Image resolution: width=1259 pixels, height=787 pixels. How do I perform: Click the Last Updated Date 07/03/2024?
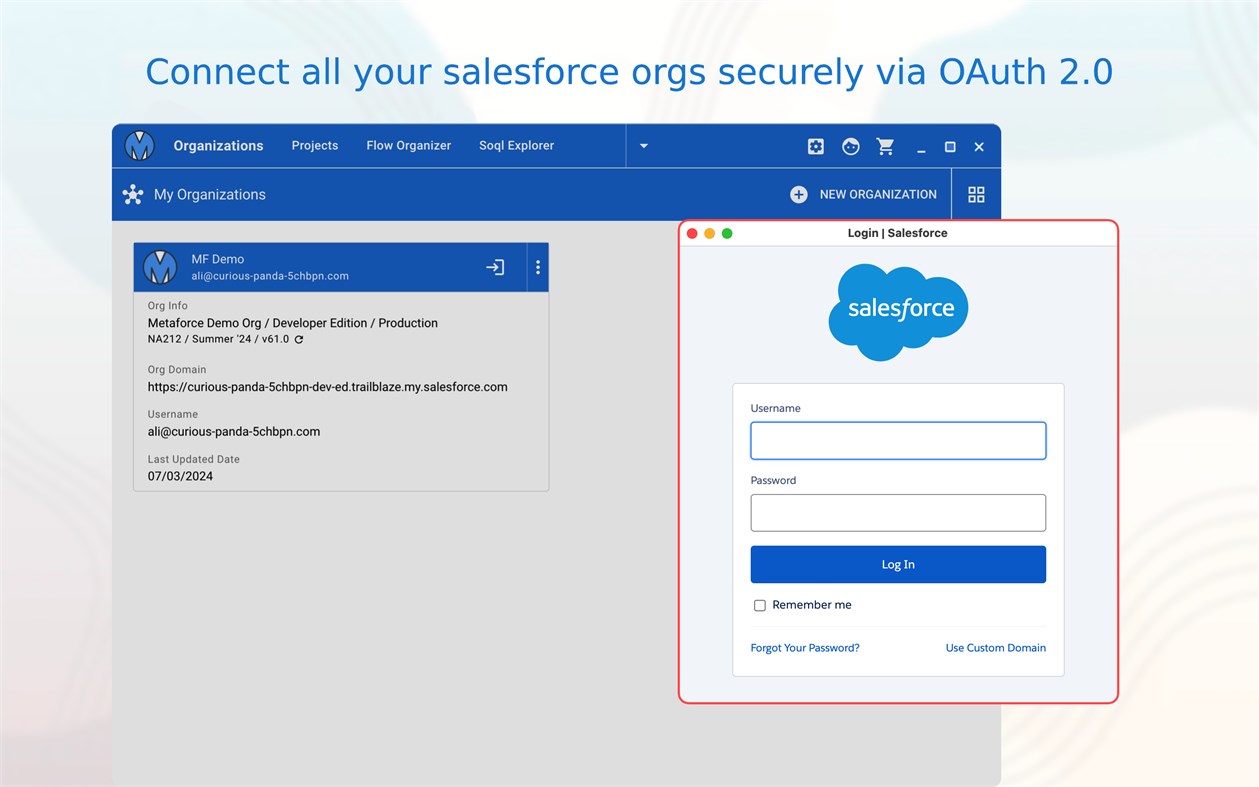click(180, 476)
